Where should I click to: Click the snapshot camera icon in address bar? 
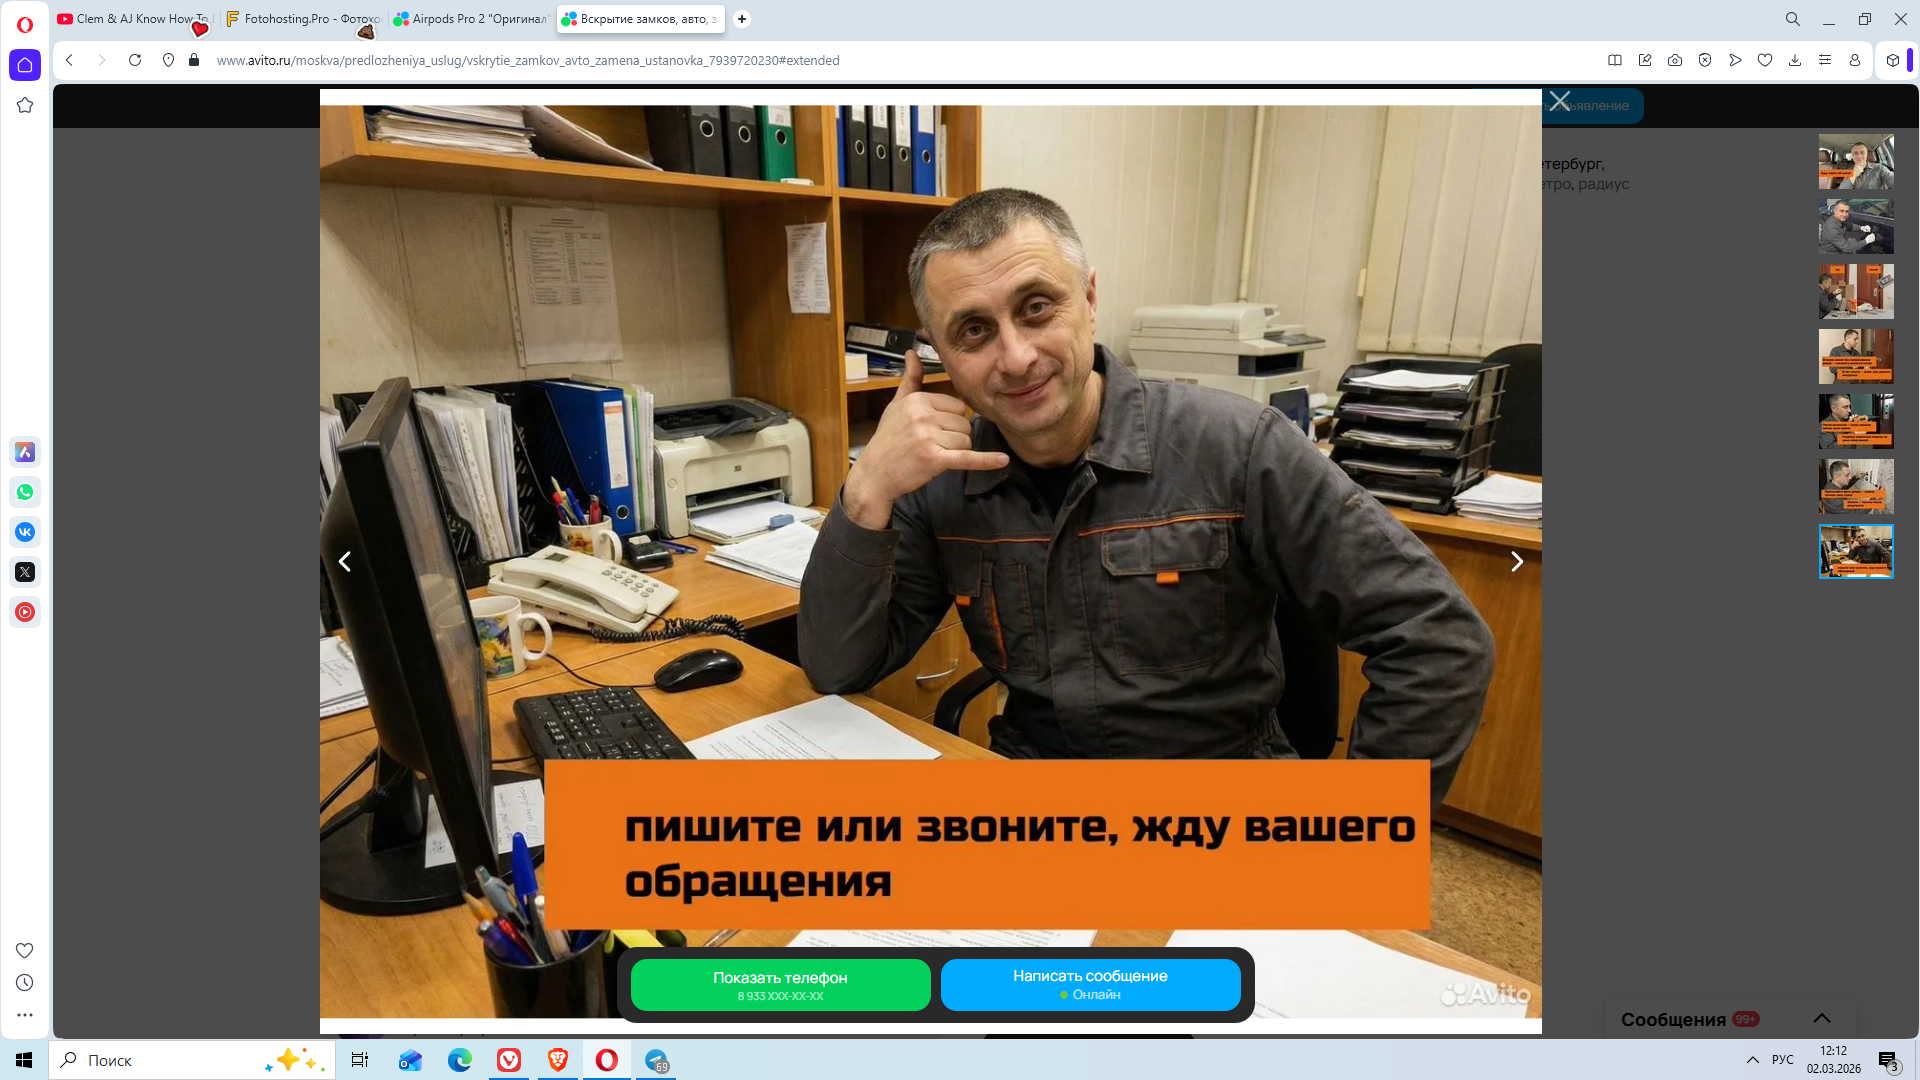1675,60
